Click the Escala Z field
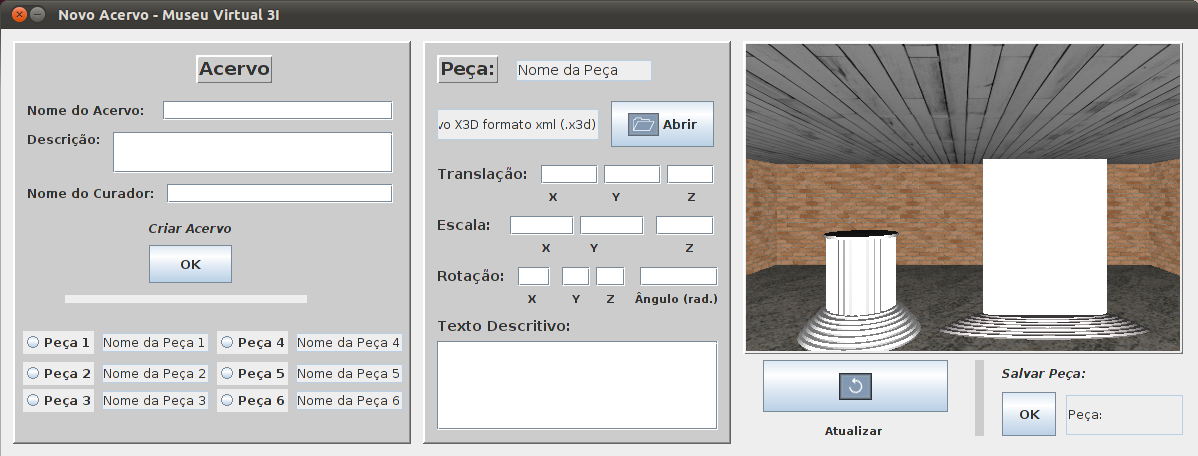Viewport: 1198px width, 456px height. coord(685,225)
